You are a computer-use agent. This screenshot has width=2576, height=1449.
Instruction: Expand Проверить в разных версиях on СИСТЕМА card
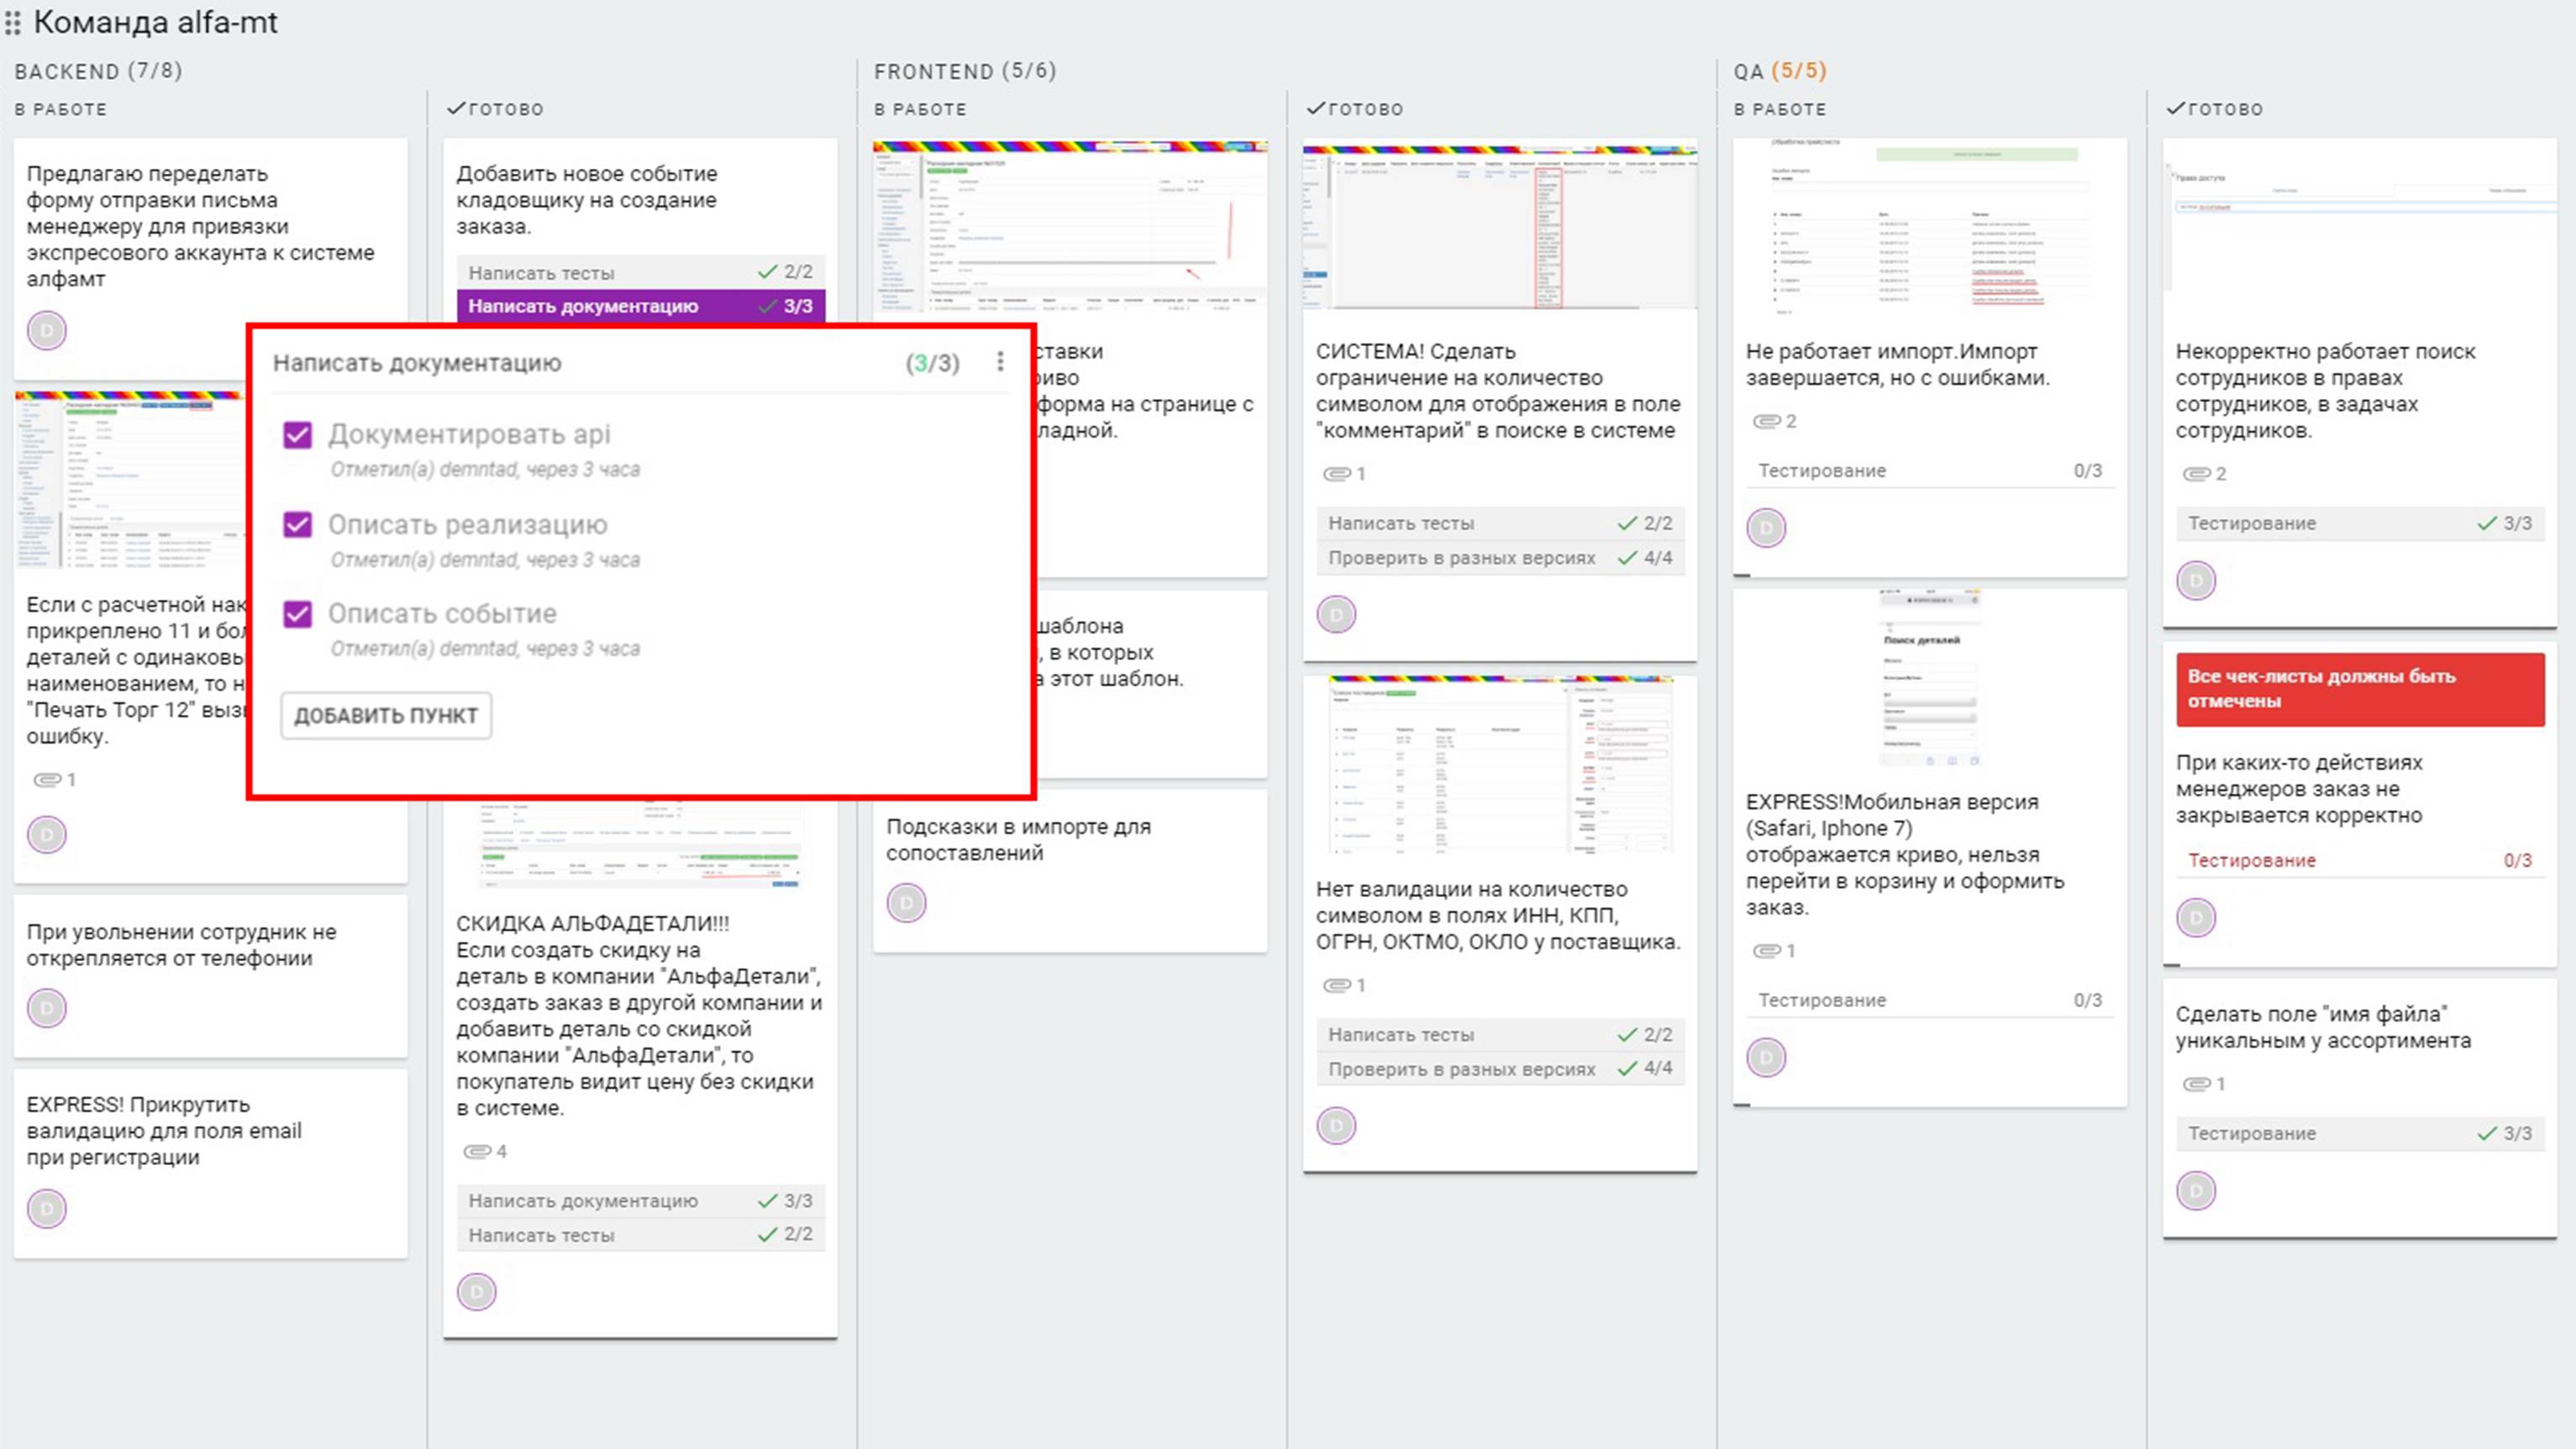1499,558
